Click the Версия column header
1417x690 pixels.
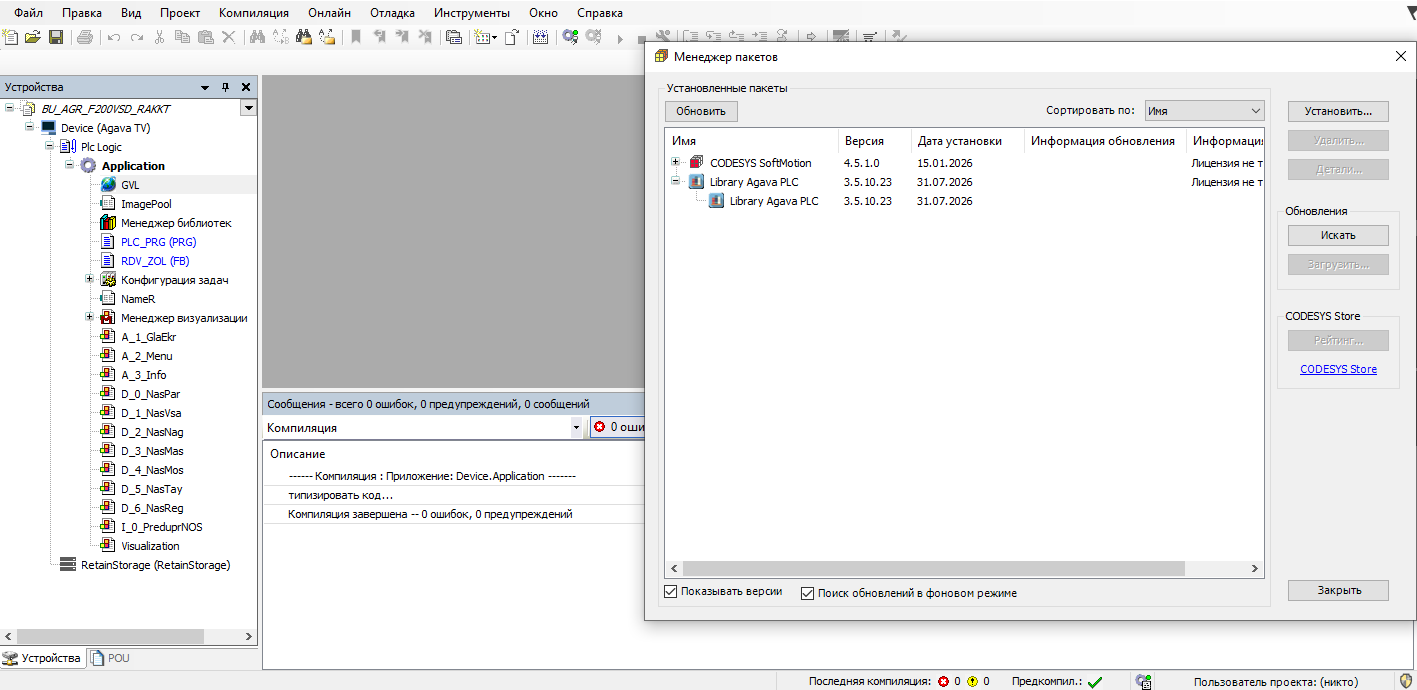(874, 141)
